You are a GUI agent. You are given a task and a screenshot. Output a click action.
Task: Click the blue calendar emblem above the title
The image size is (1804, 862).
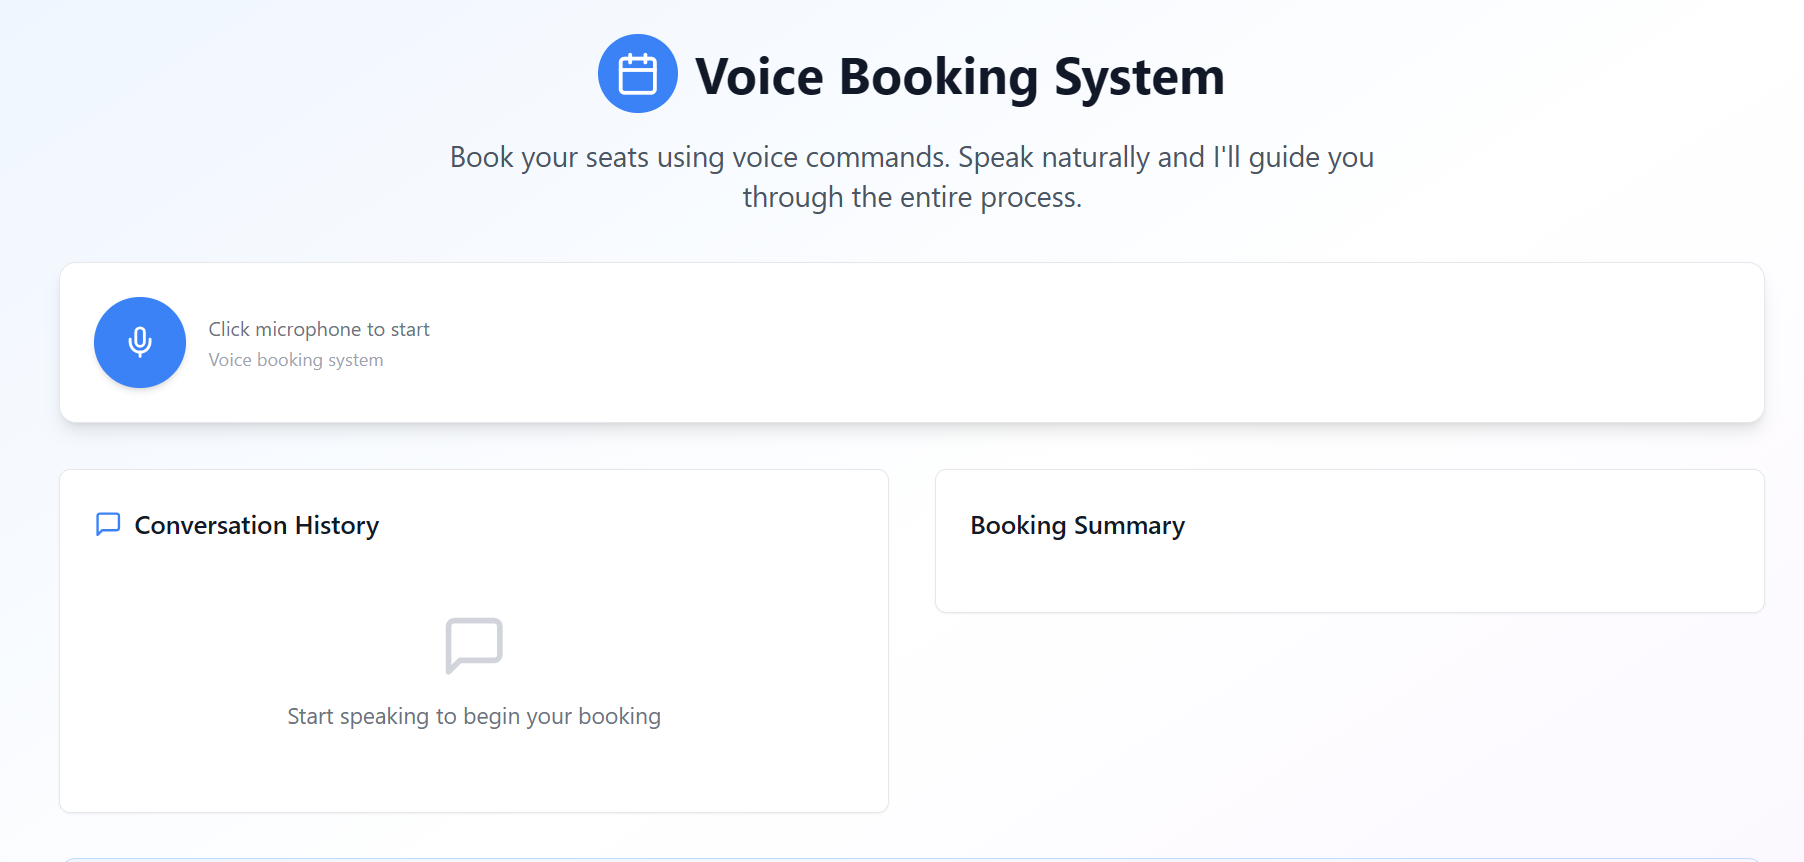click(x=637, y=73)
